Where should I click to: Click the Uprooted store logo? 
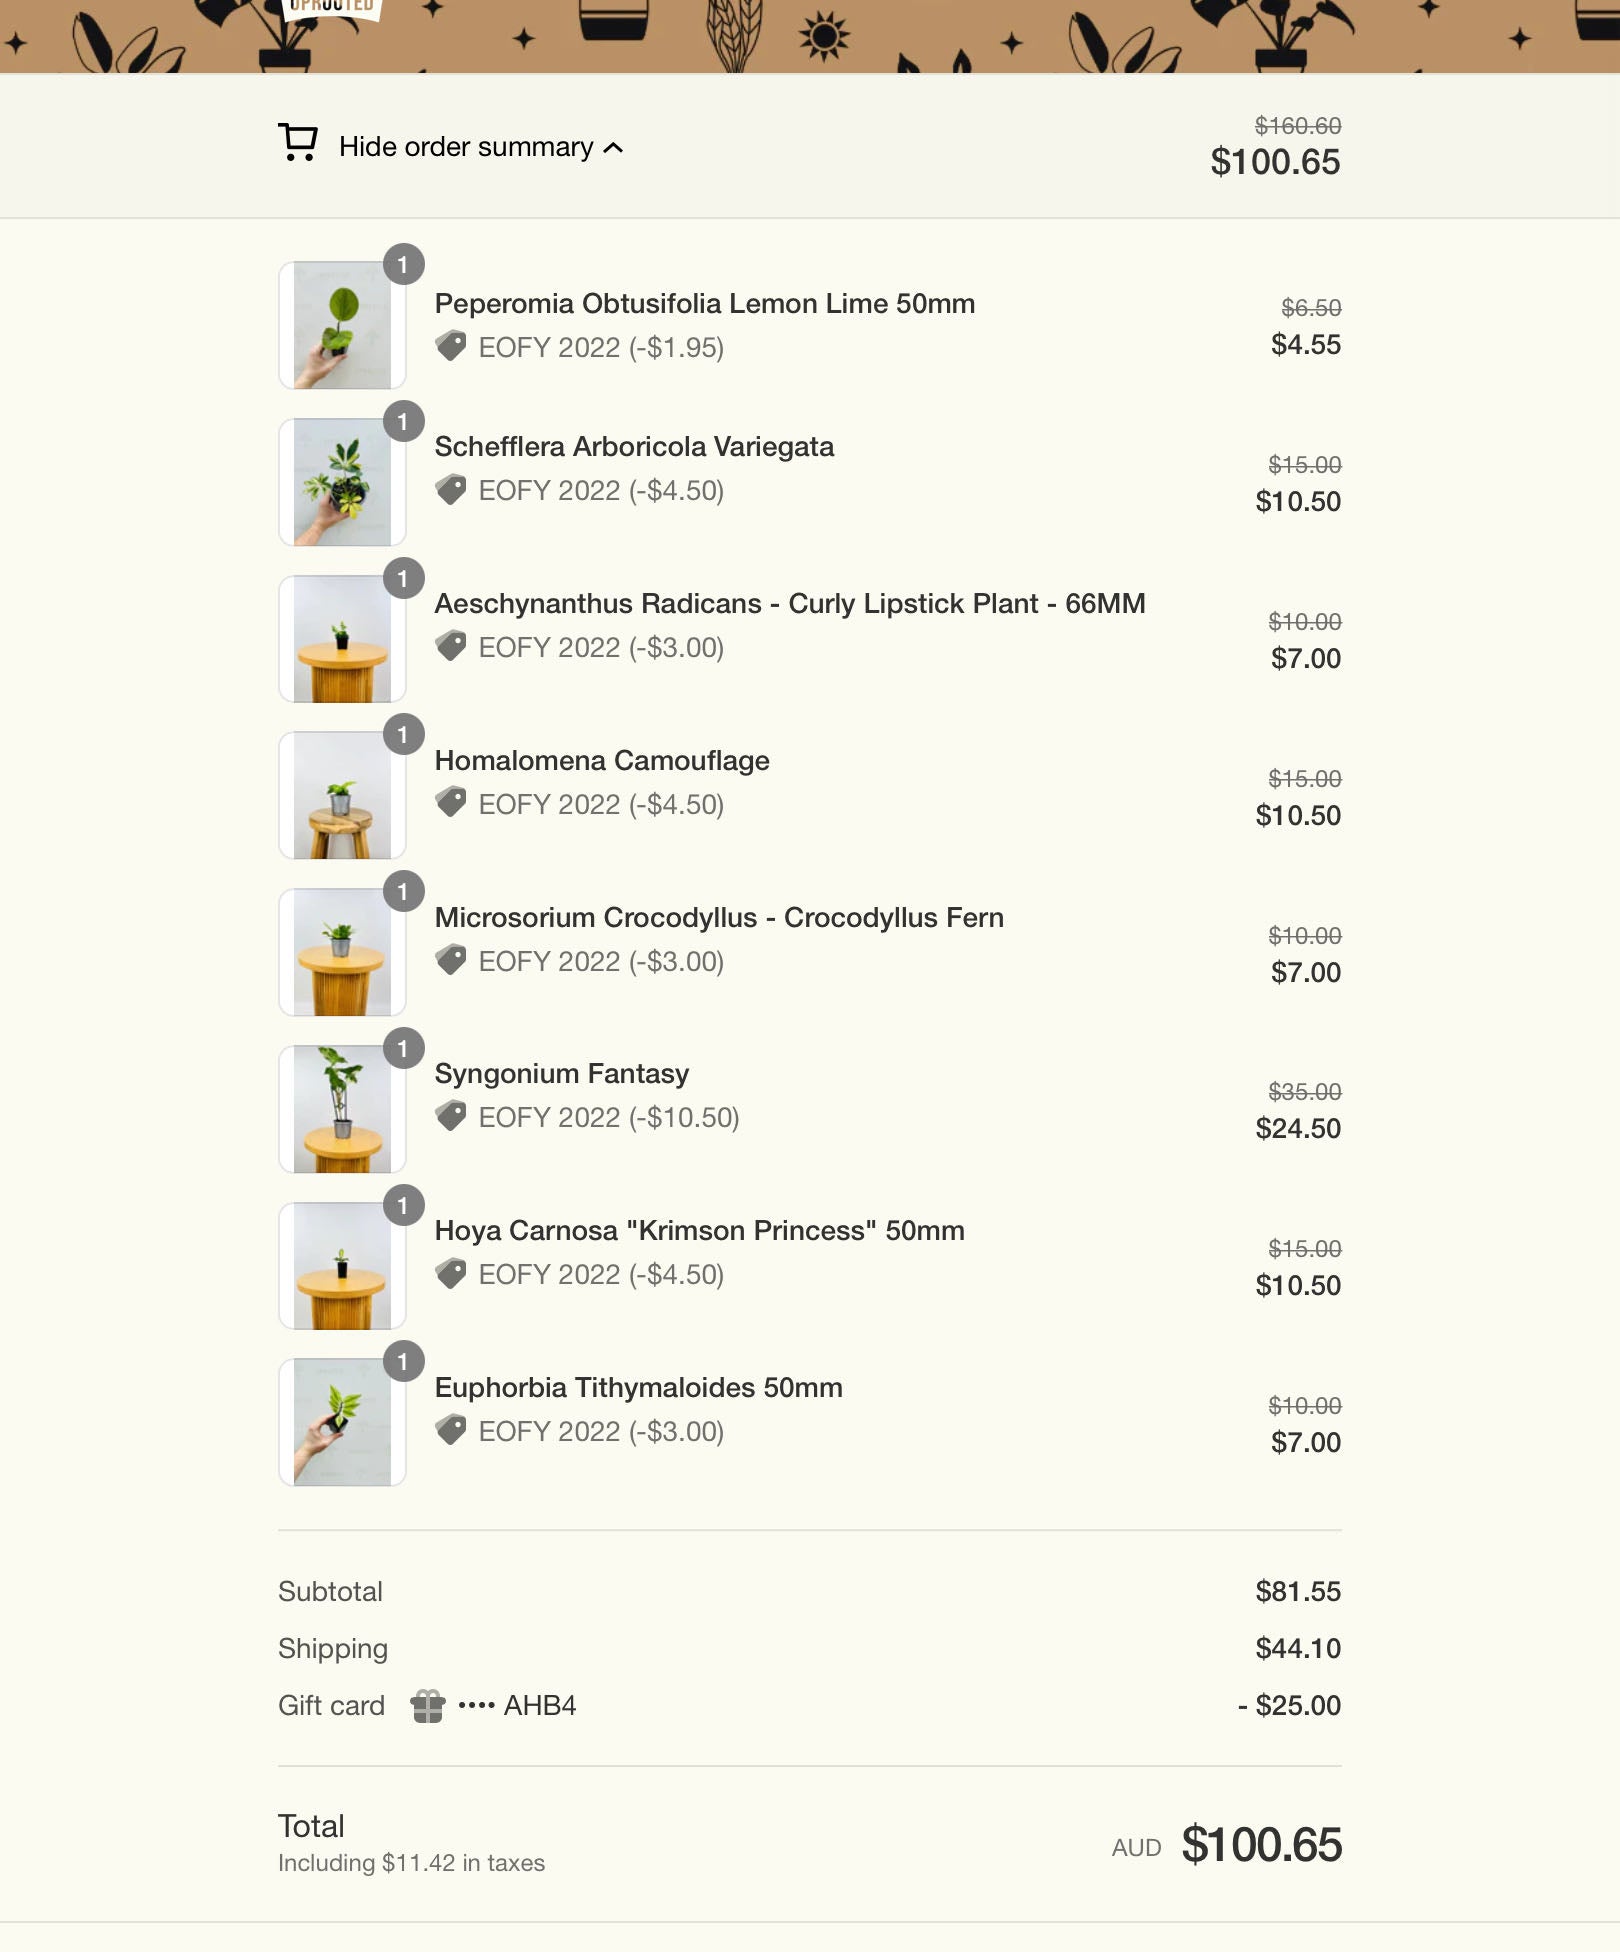331,8
